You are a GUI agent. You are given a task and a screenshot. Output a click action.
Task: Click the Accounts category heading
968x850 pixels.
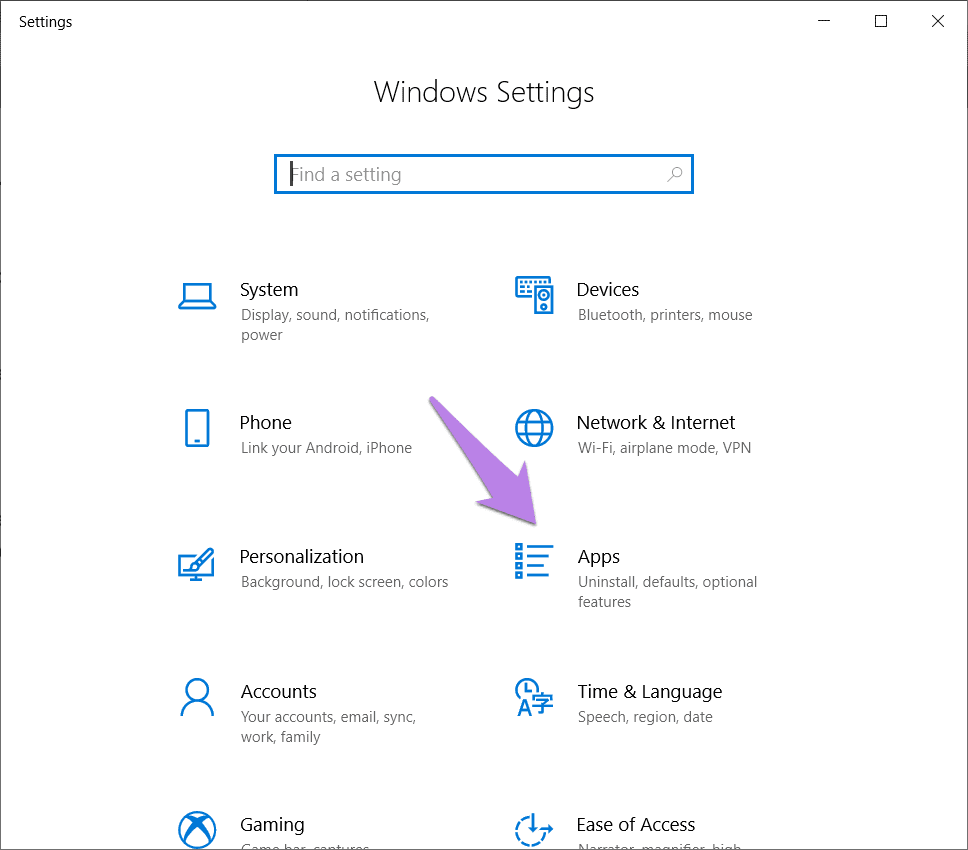pyautogui.click(x=278, y=692)
